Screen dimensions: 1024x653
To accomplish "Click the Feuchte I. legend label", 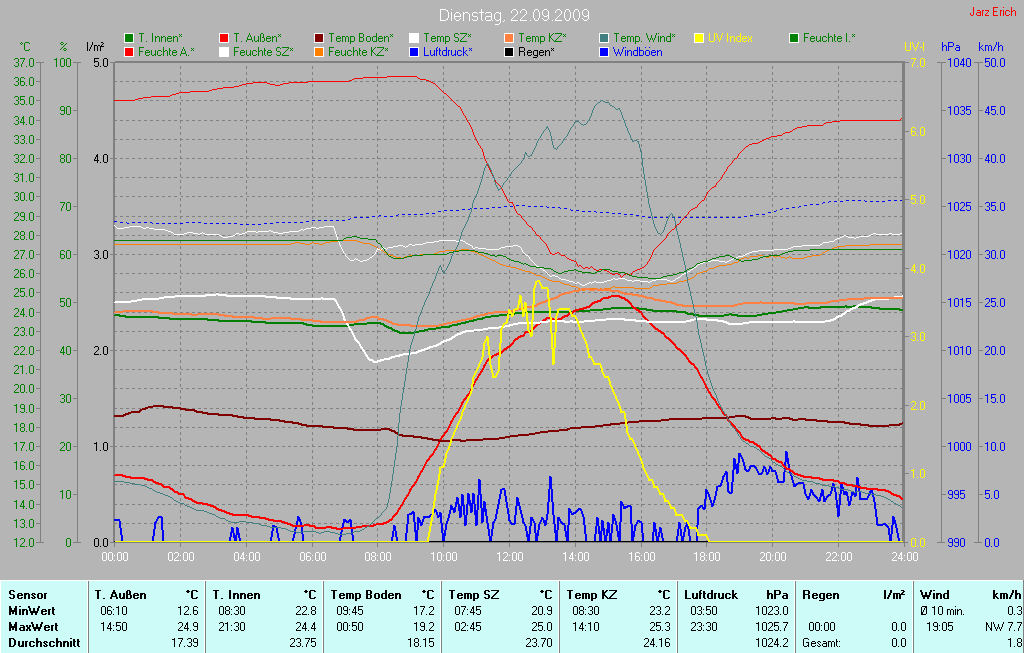I will pos(828,38).
